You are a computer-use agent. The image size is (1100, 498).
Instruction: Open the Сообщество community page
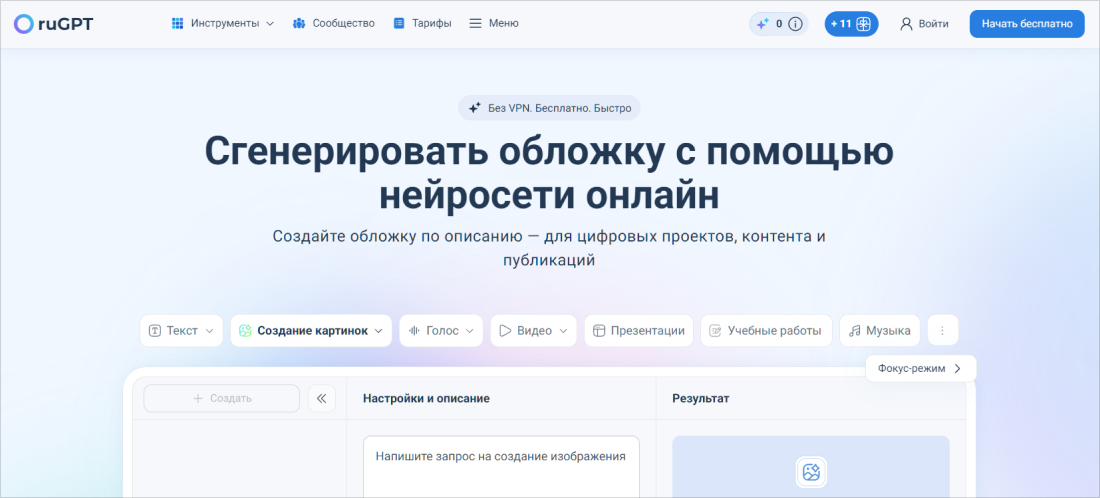tap(333, 23)
